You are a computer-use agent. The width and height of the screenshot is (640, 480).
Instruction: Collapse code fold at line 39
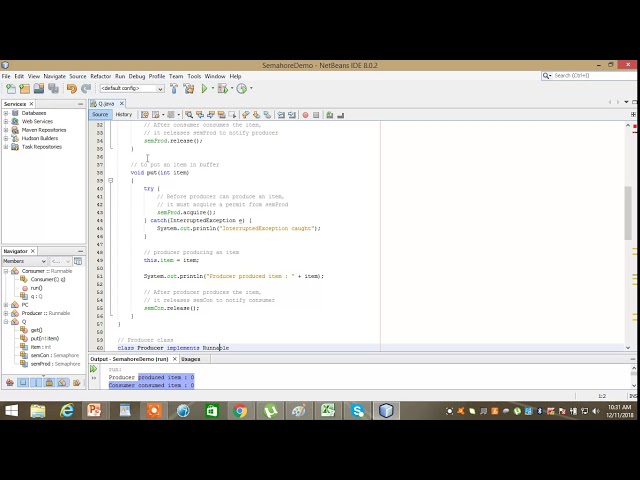[x=111, y=180]
